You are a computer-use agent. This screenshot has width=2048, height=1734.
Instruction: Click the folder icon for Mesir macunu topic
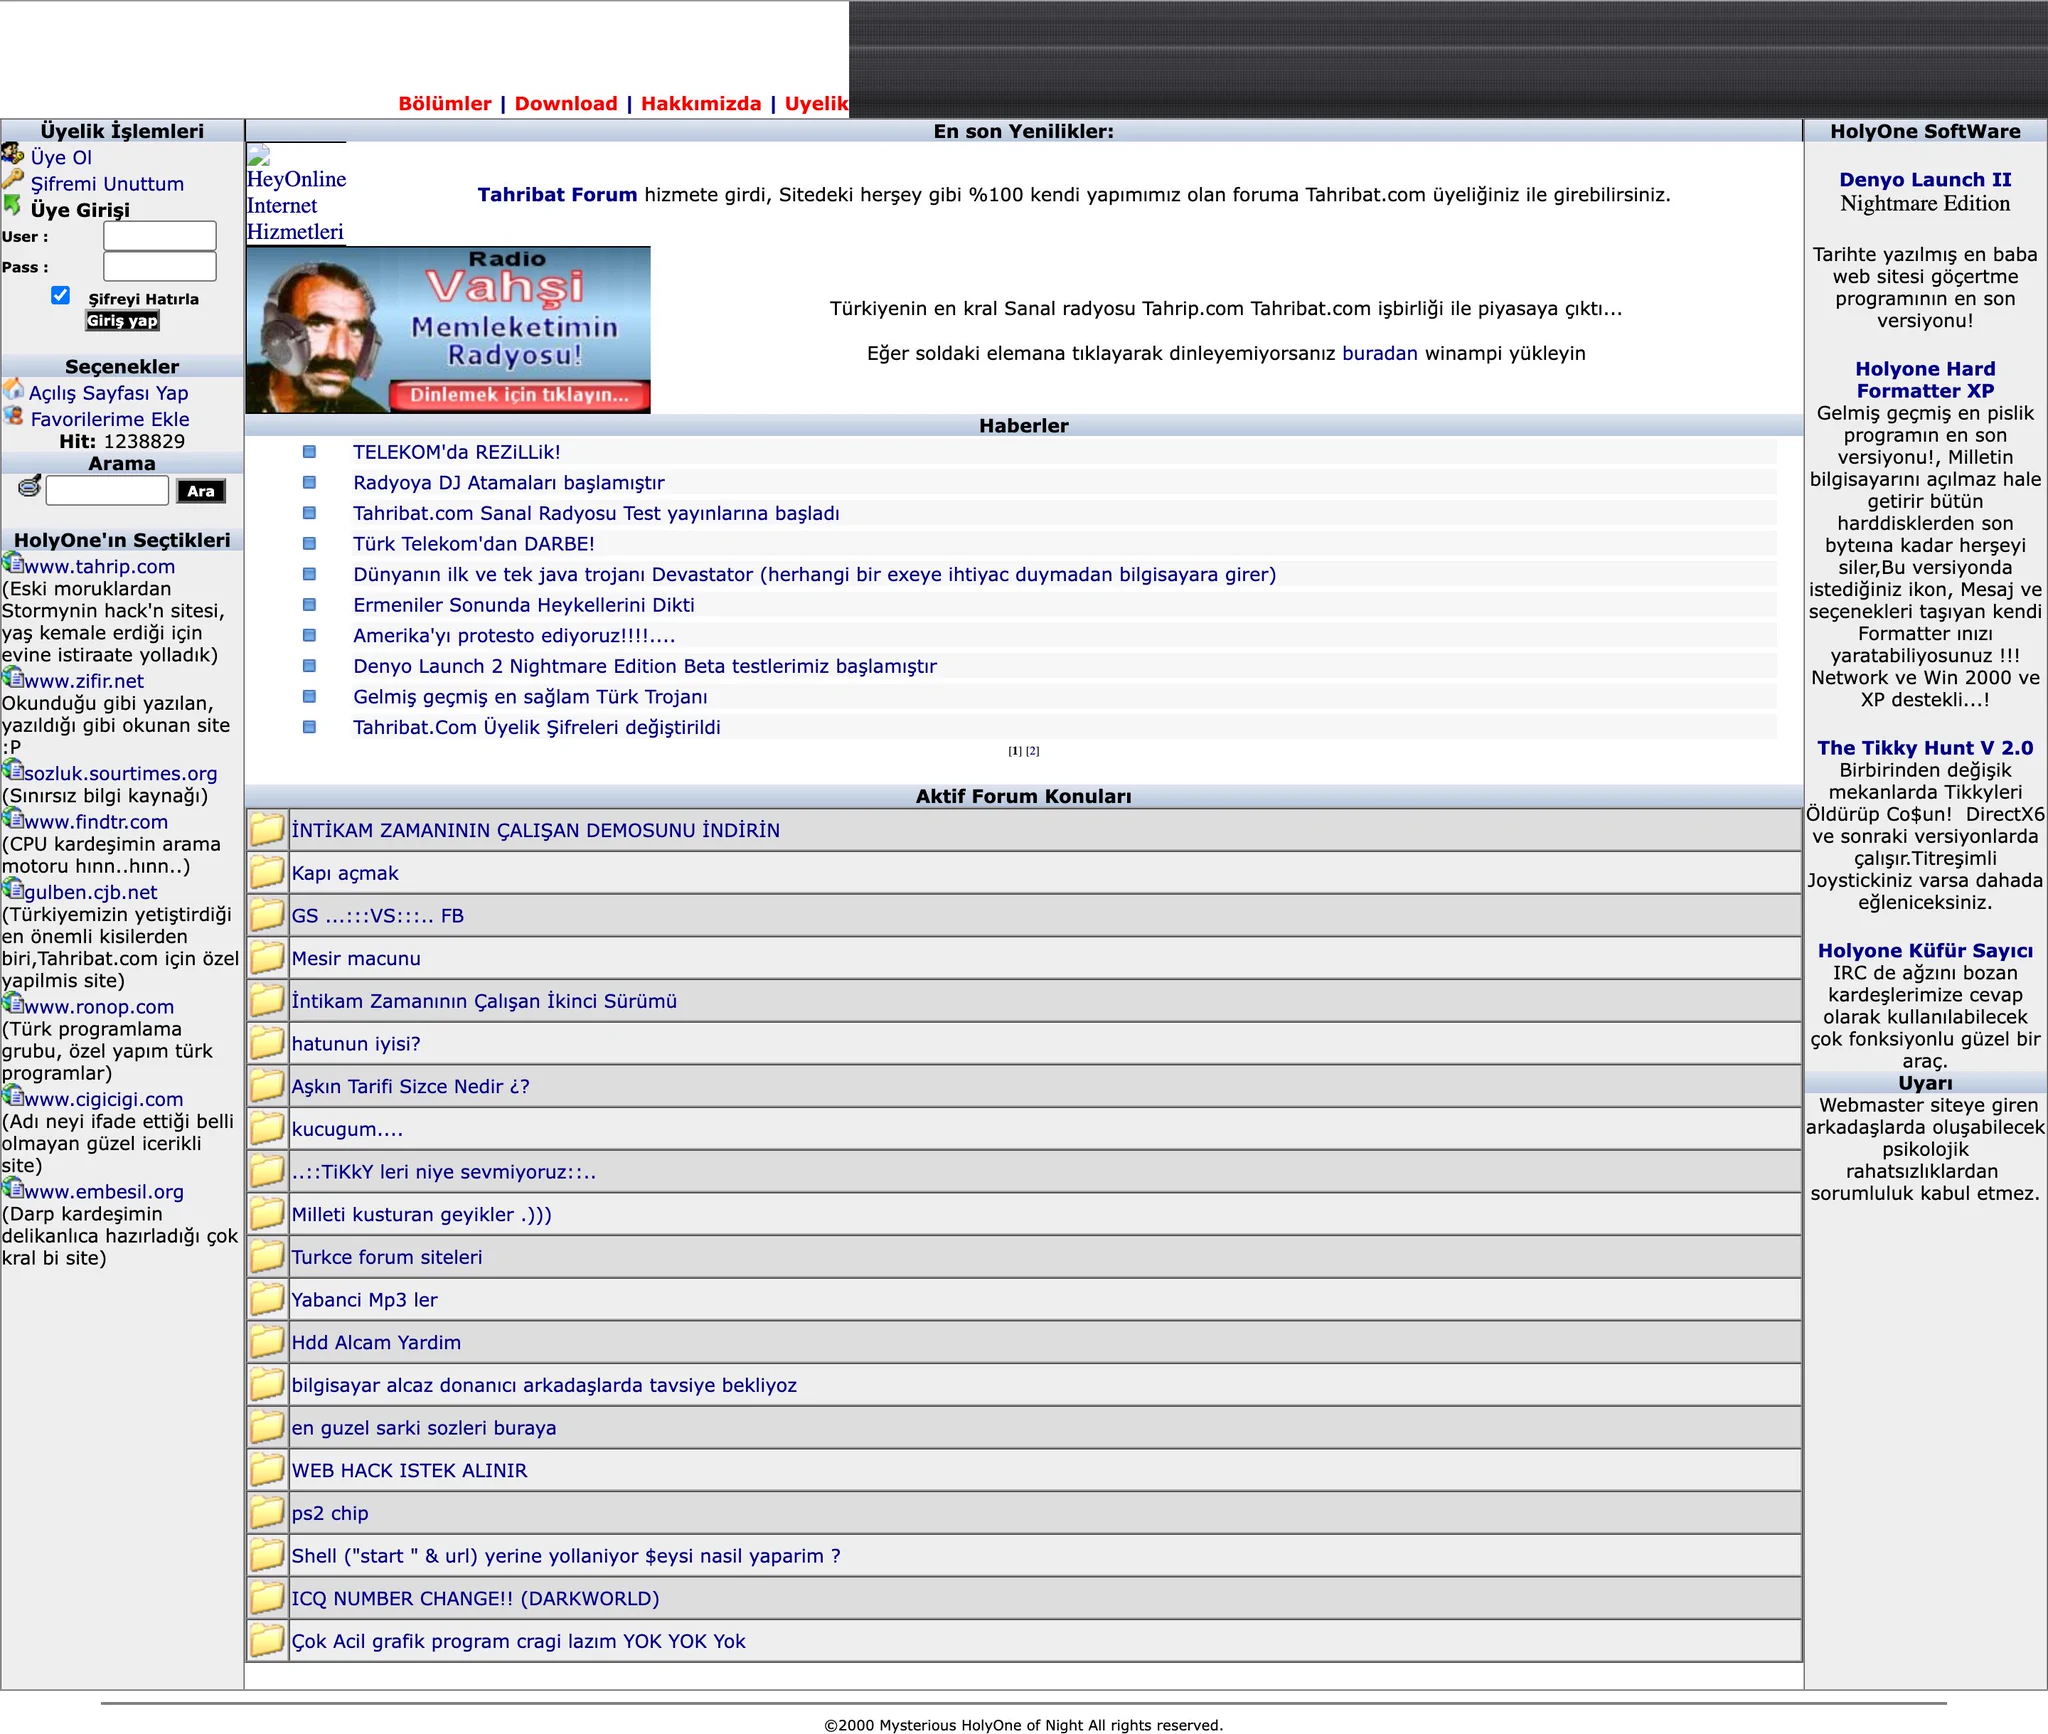coord(267,957)
